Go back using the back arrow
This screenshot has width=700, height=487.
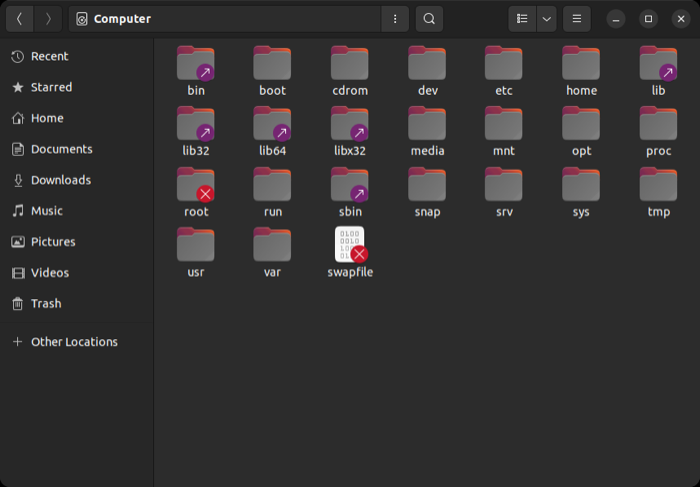pos(19,19)
